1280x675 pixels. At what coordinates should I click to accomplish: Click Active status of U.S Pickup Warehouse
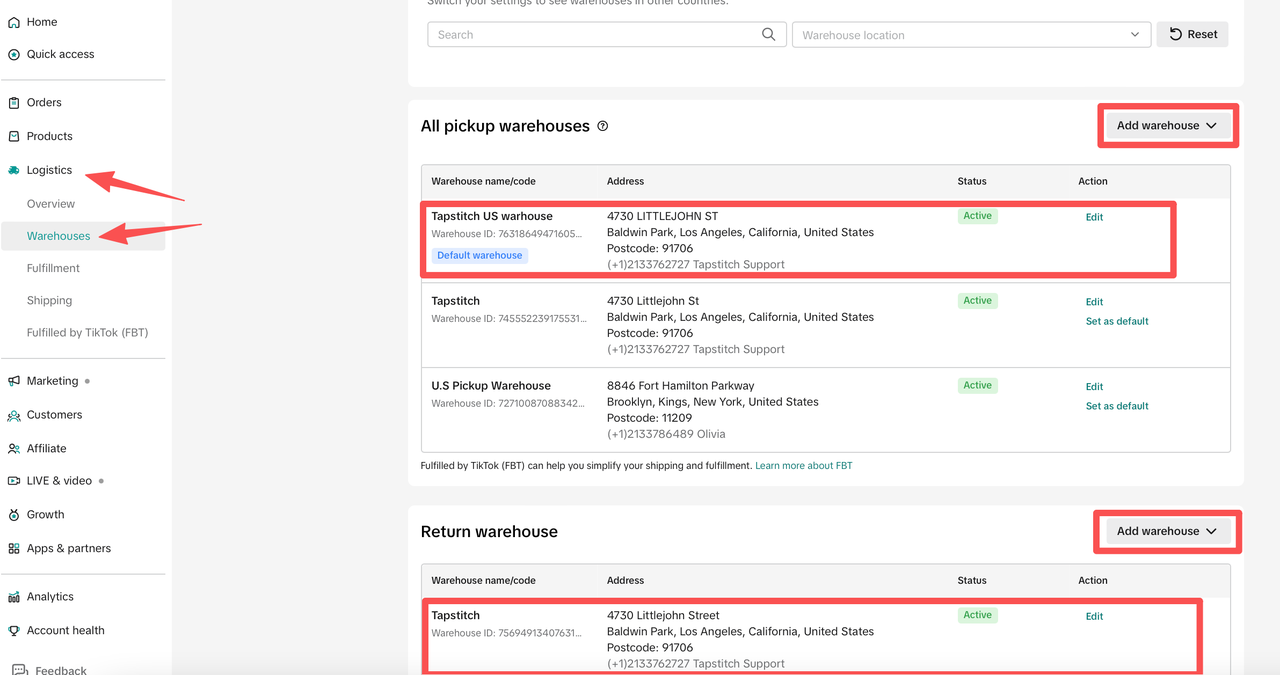coord(978,386)
